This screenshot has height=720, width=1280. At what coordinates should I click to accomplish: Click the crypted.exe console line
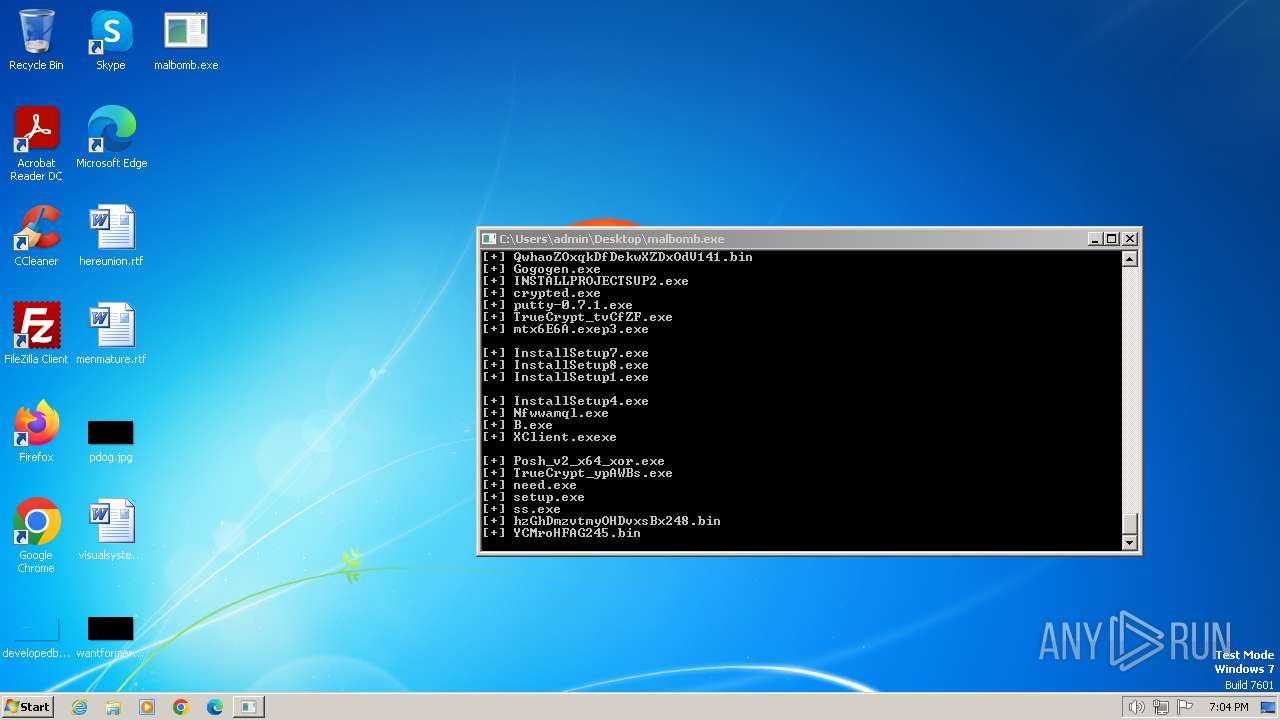pos(541,293)
